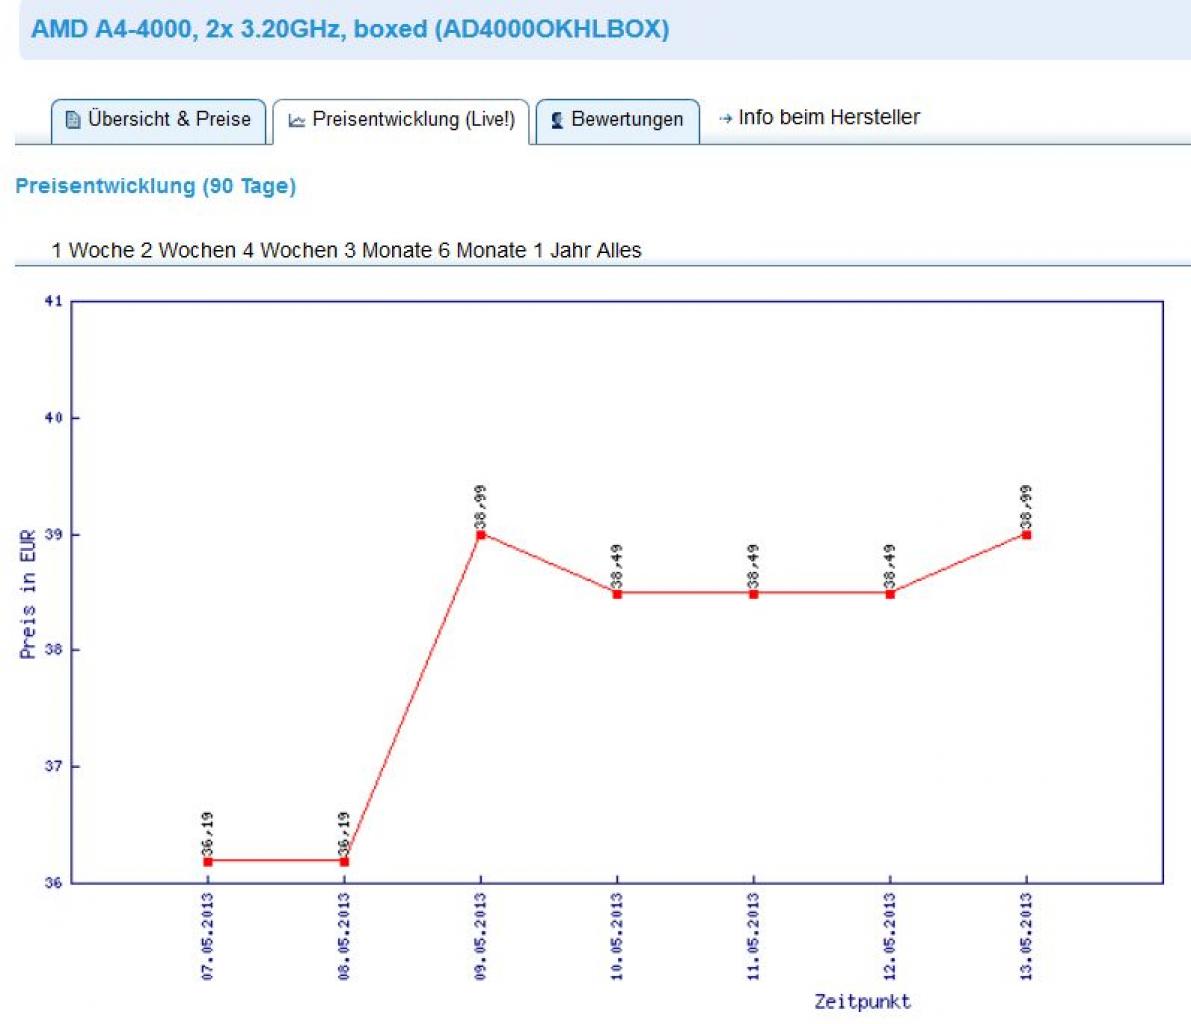Set the chart range to 3 Monate
The height and width of the screenshot is (1024, 1191).
[x=388, y=251]
